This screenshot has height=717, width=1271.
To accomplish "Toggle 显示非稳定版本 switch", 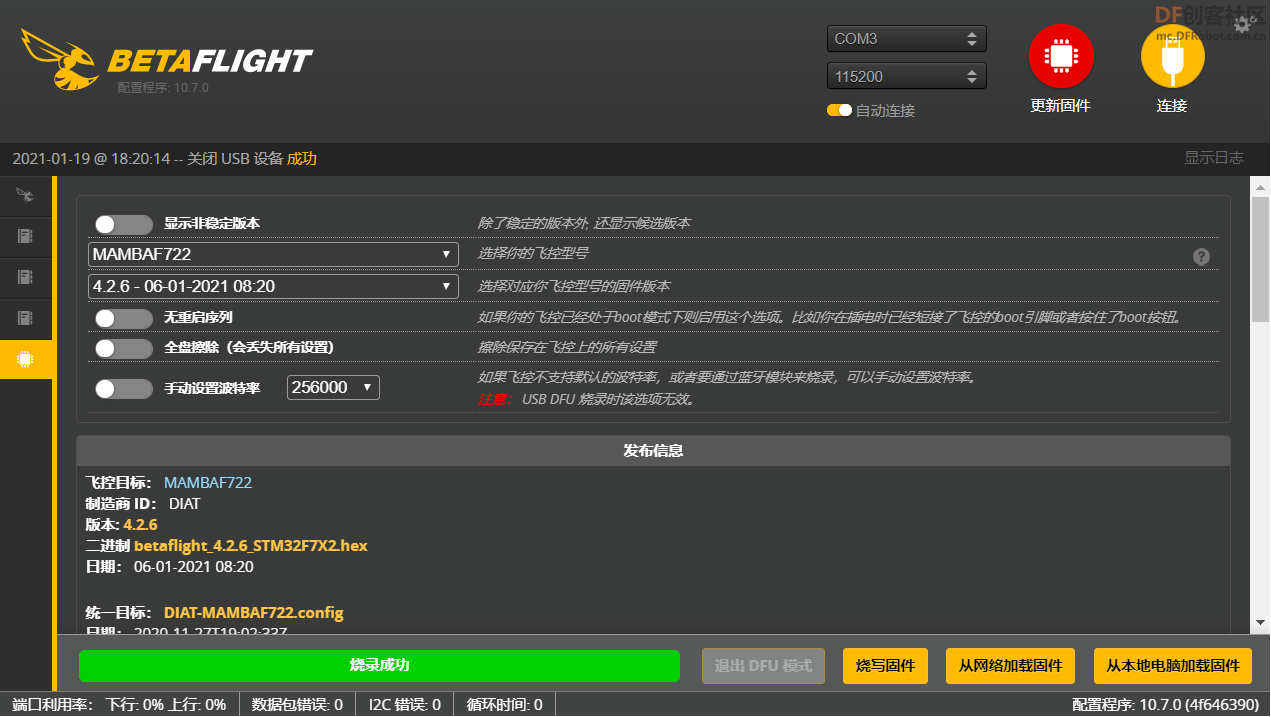I will pyautogui.click(x=124, y=224).
